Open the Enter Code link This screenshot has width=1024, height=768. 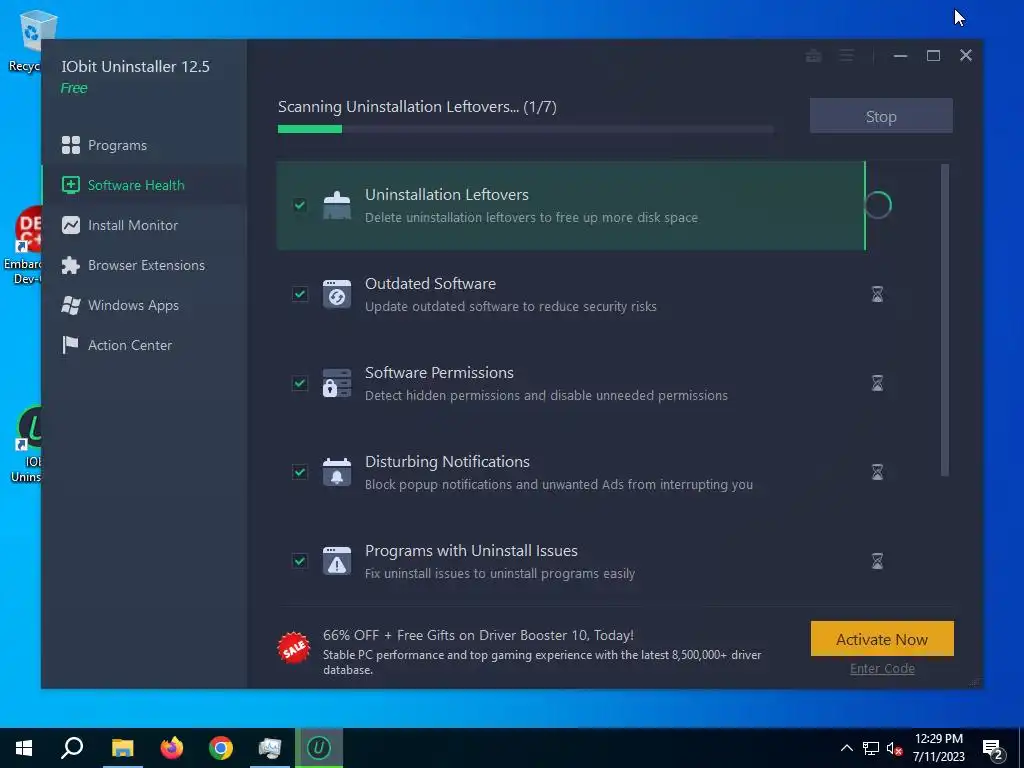point(882,669)
